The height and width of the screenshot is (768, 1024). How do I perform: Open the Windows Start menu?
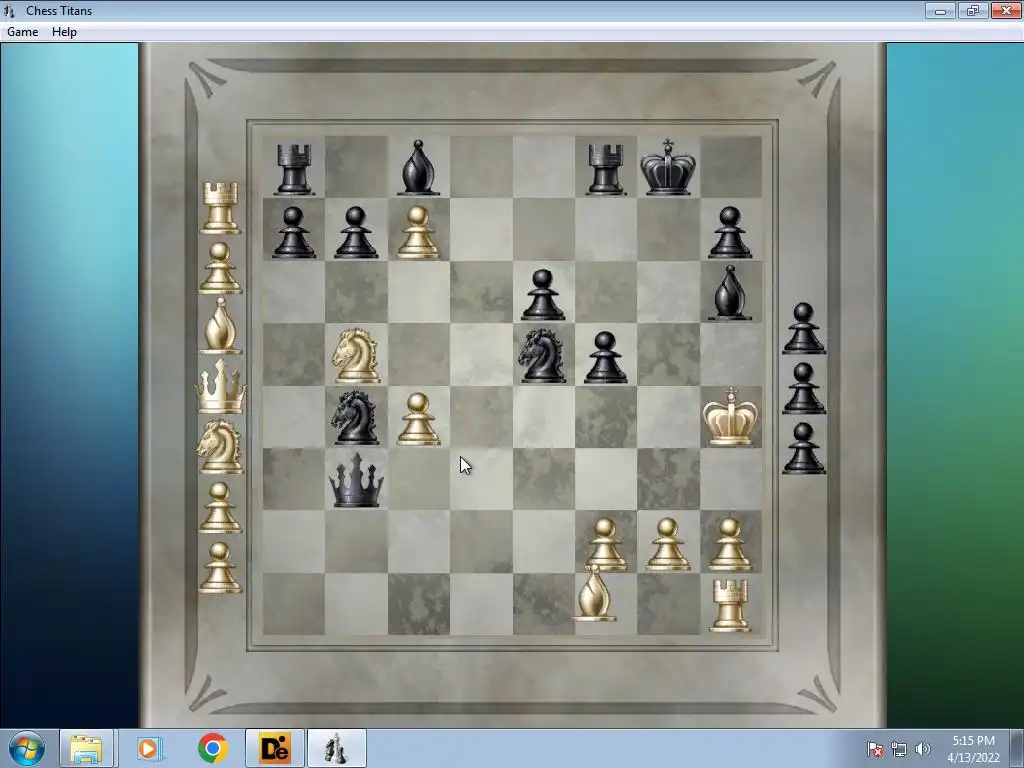coord(26,748)
